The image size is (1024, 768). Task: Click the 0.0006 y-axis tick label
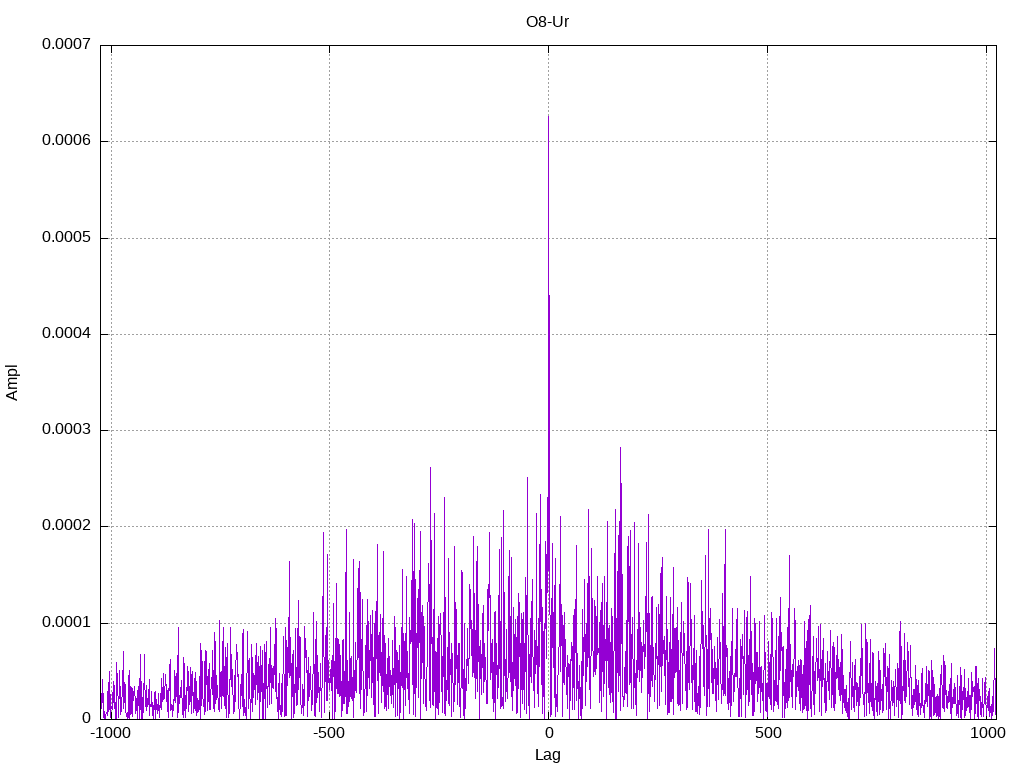click(x=66, y=140)
